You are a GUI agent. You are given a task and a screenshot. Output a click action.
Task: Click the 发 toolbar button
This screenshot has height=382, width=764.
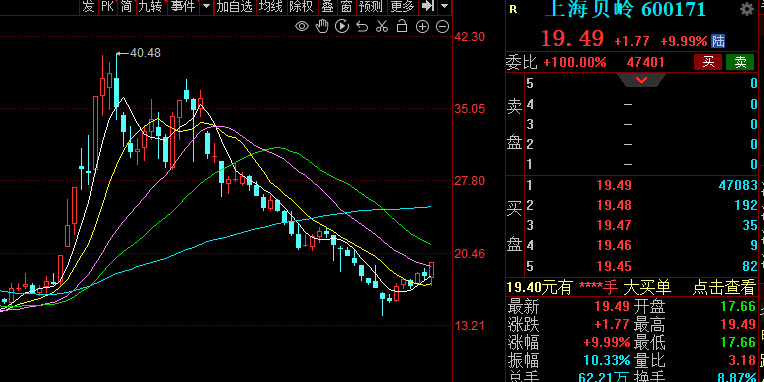[88, 6]
